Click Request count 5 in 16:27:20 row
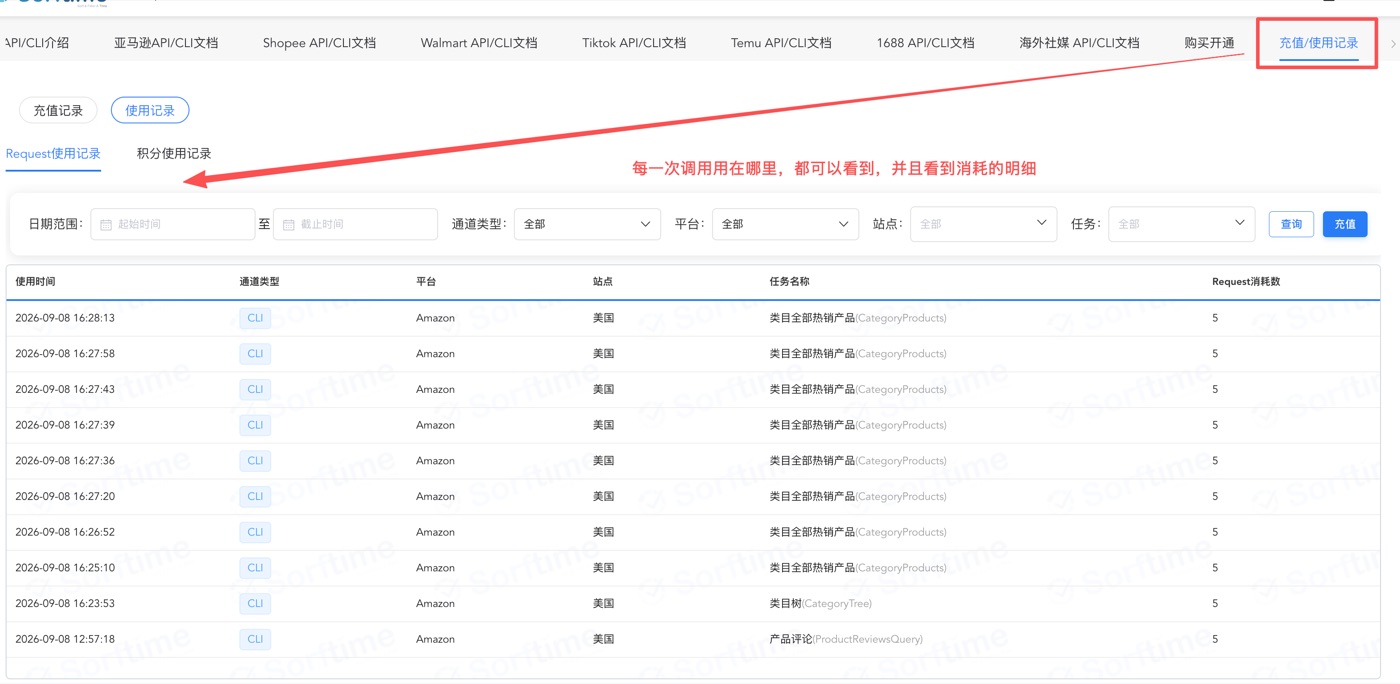Screen dimensions: 1400x684 1215,497
